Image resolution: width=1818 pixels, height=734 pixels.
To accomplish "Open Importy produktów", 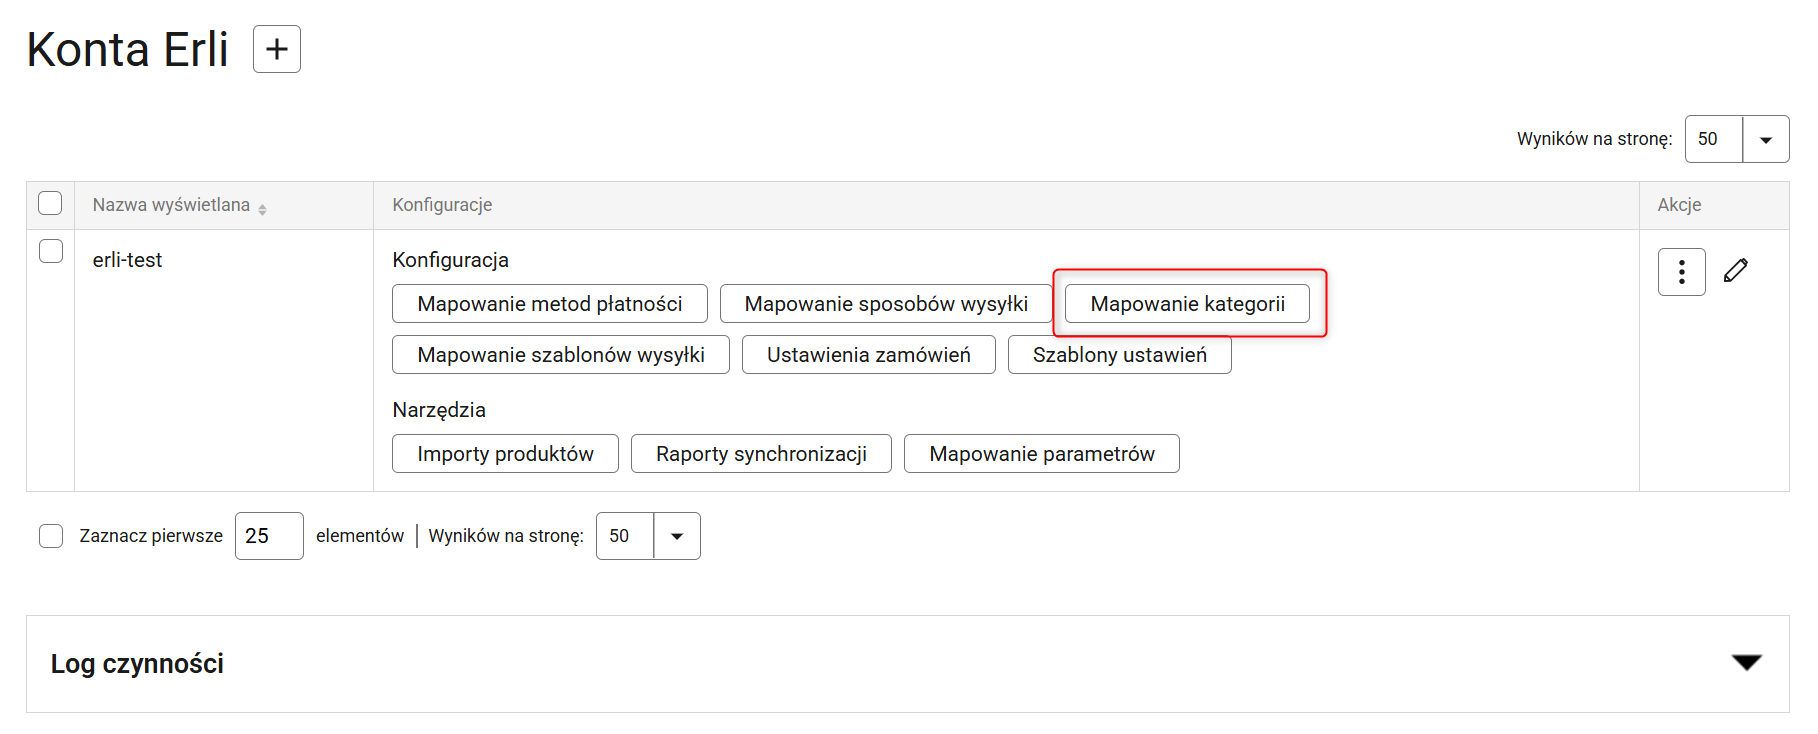I will pyautogui.click(x=505, y=454).
